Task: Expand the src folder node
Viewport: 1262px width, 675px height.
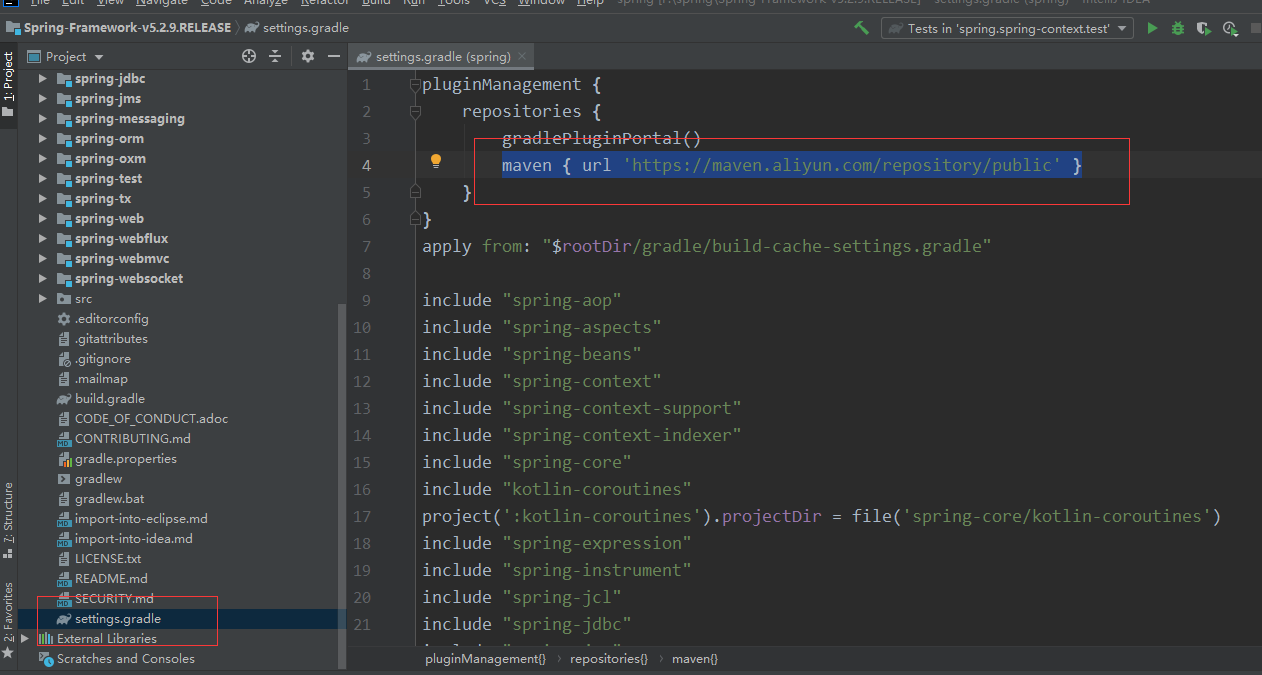Action: 42,298
